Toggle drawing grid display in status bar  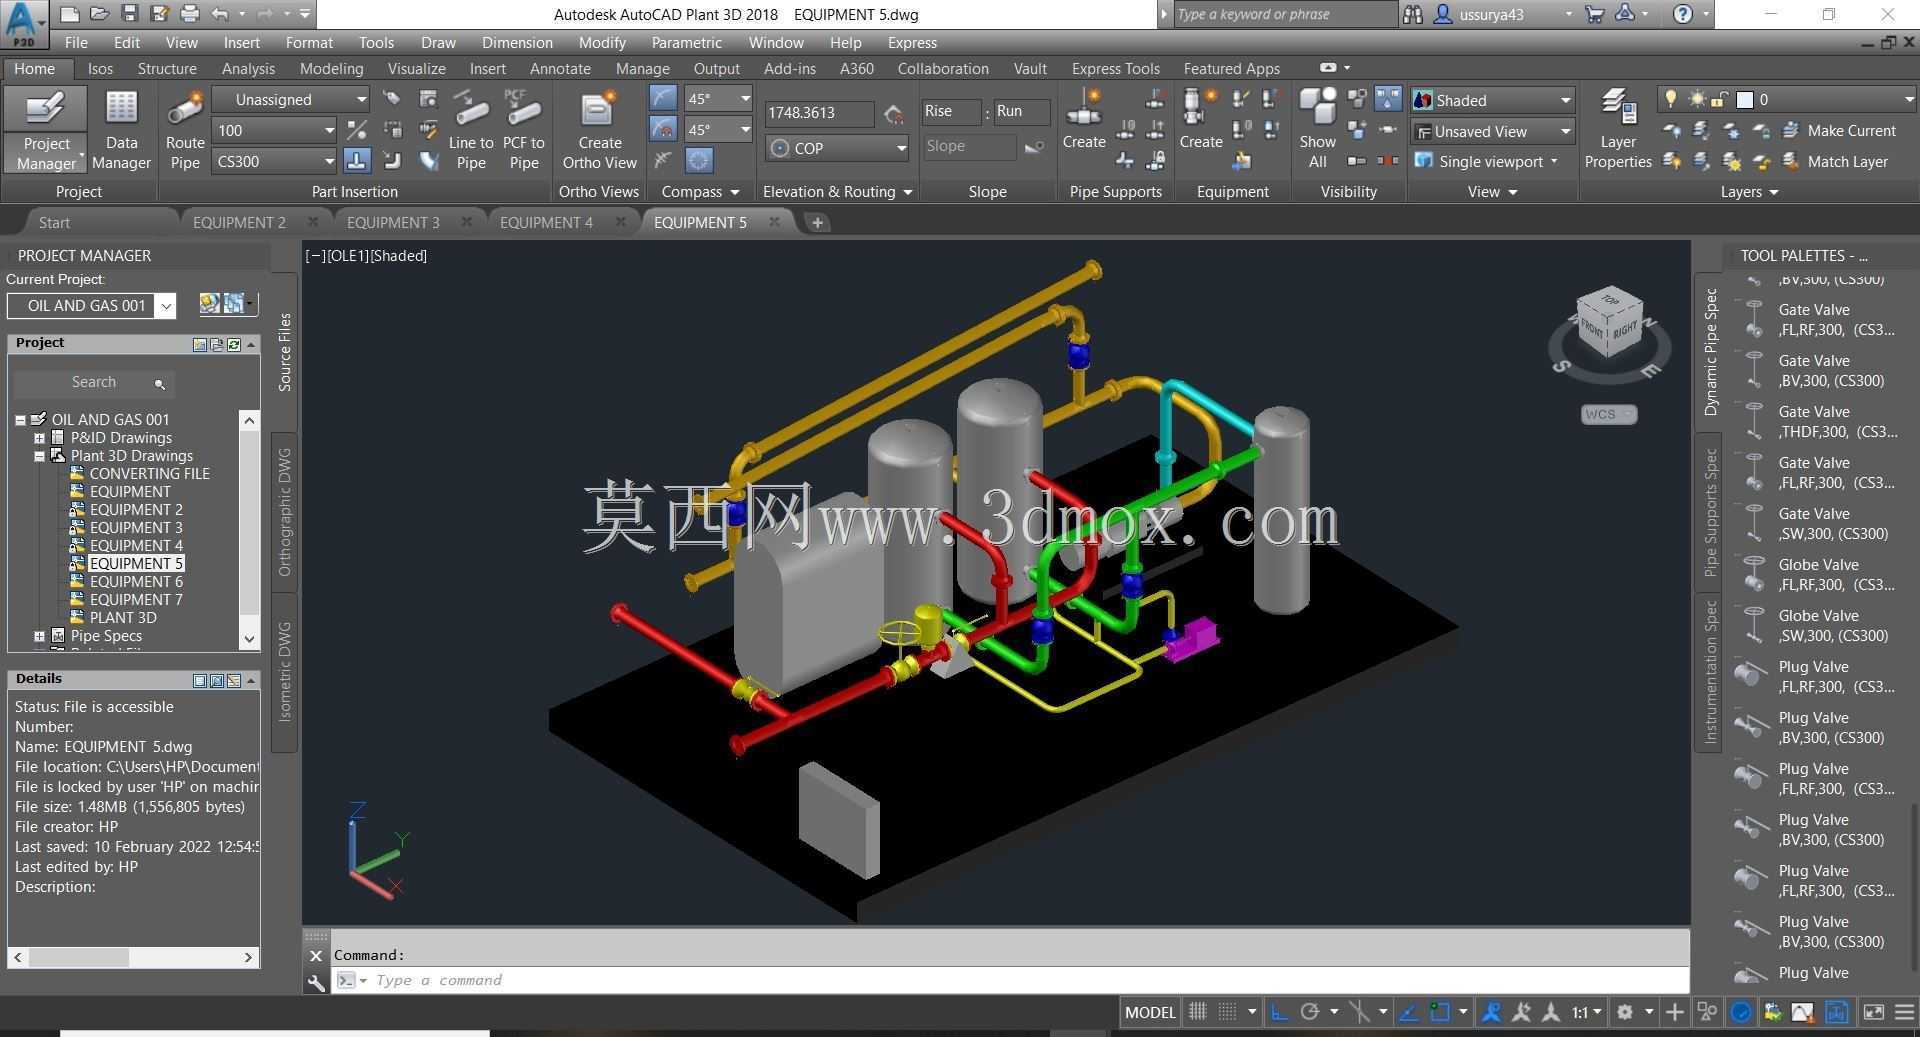click(1197, 1012)
